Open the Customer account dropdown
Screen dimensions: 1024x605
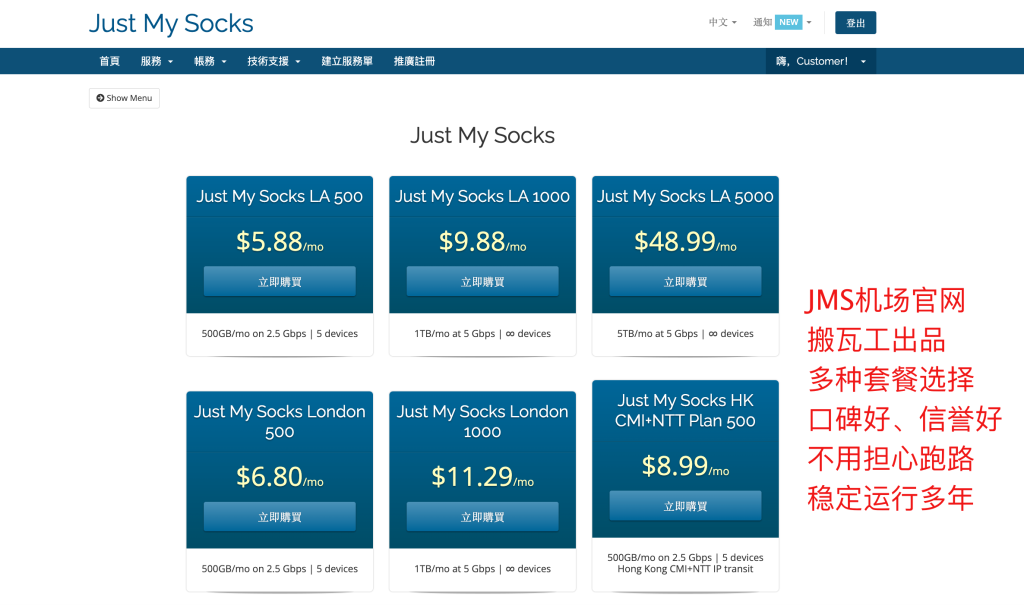[820, 61]
